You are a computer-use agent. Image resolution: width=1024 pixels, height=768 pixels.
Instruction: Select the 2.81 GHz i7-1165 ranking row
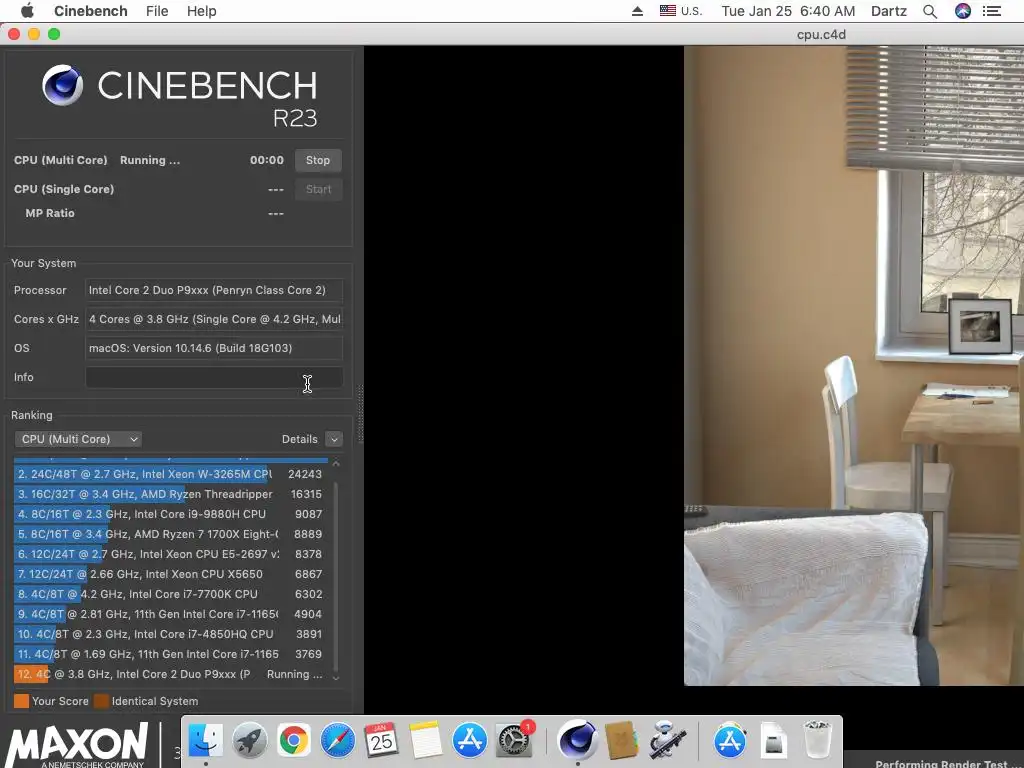point(170,614)
